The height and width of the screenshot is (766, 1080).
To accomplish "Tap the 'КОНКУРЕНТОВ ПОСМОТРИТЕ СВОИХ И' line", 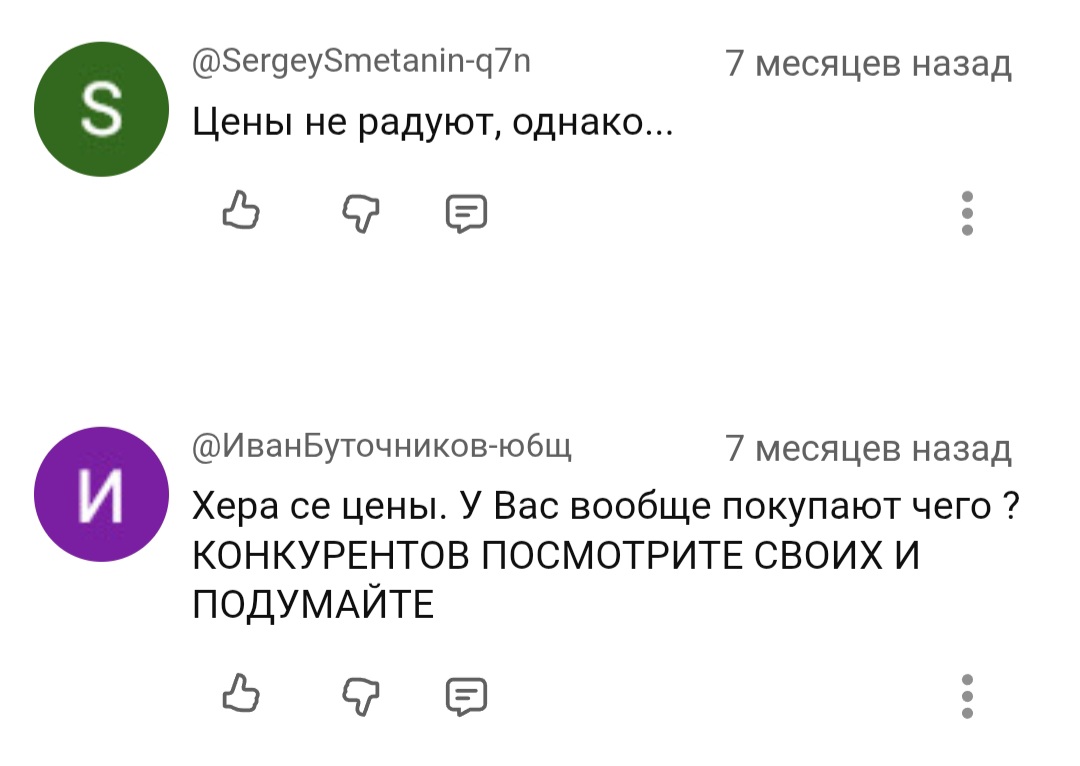I will coord(556,557).
